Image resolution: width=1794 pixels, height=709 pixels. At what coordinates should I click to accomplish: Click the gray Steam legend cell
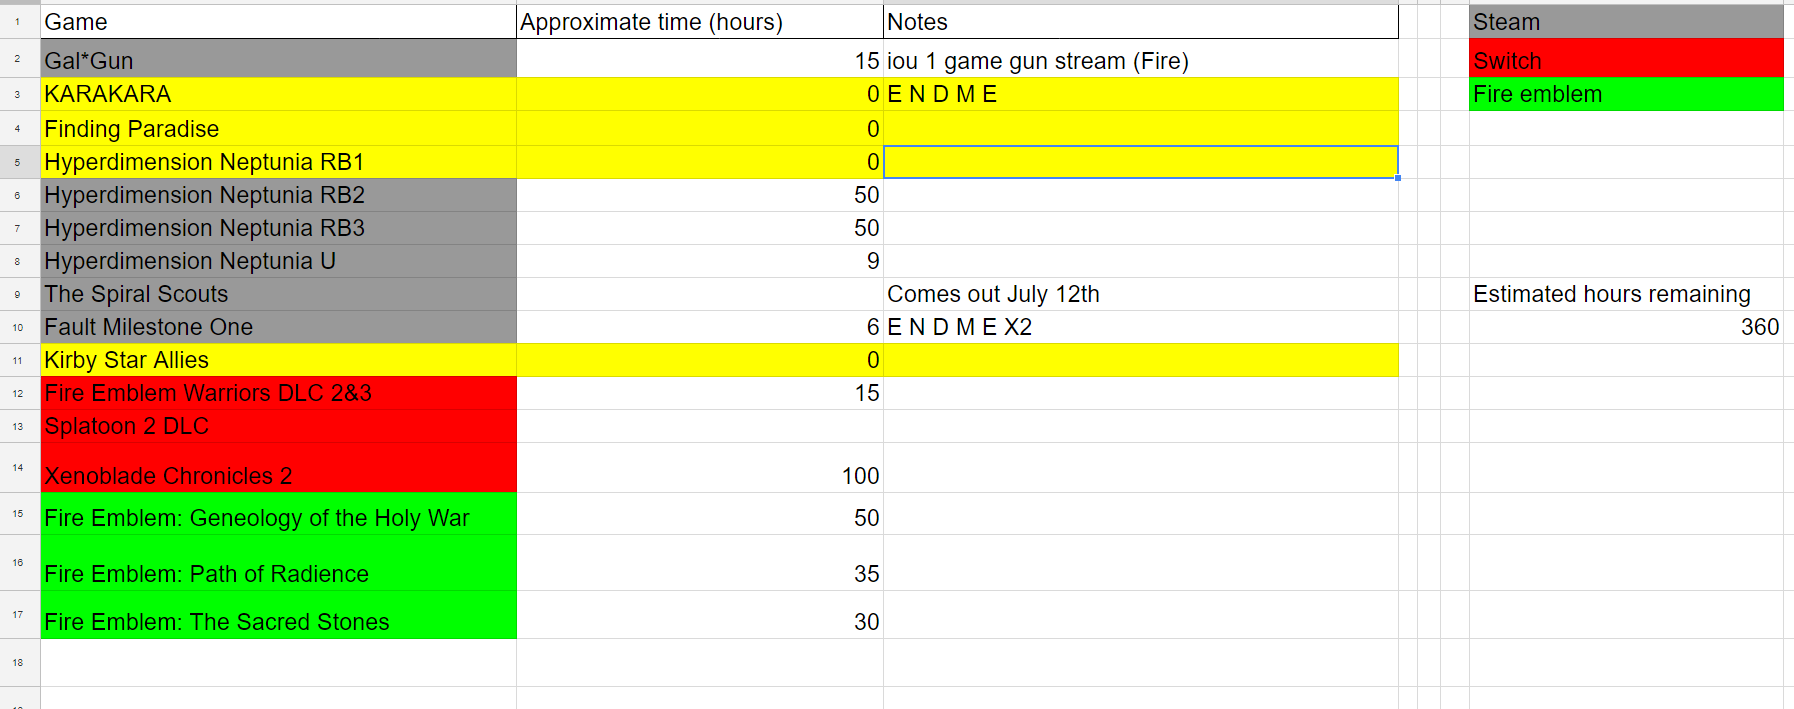click(x=1626, y=22)
